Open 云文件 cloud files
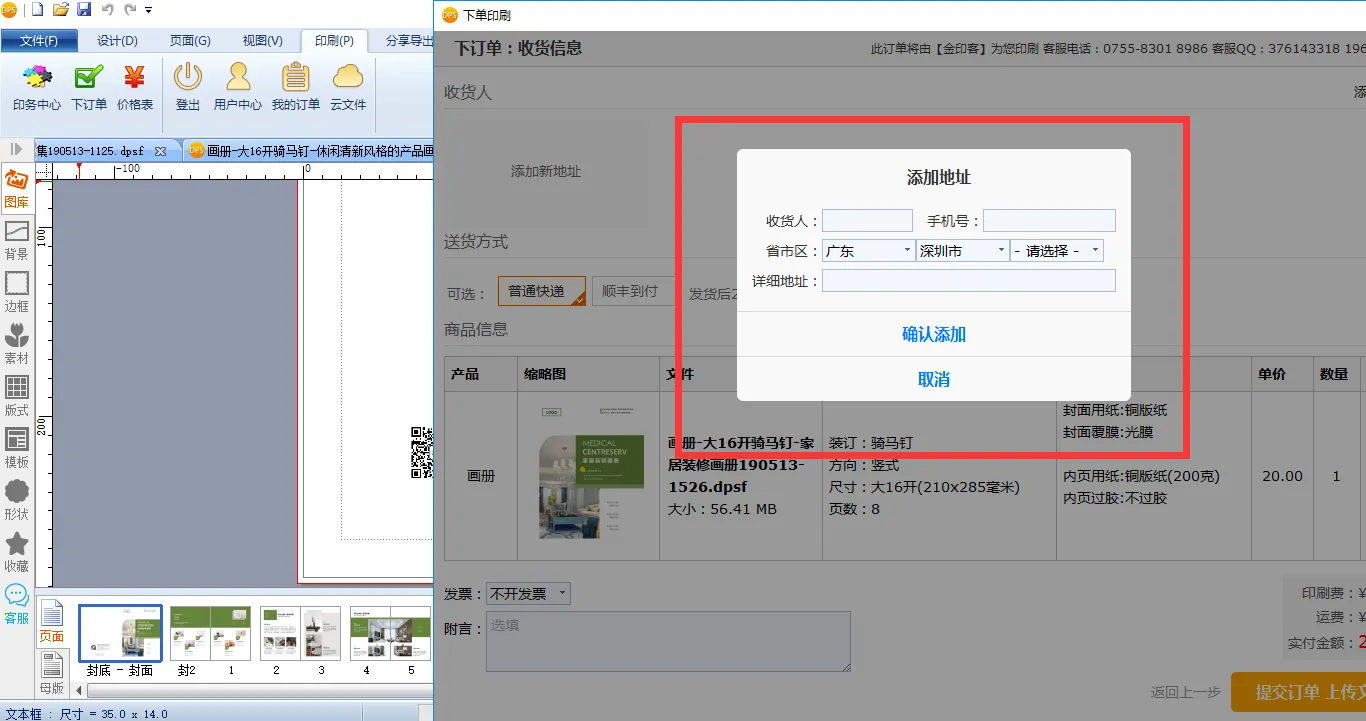Screen dimensions: 1366x721 coord(348,86)
